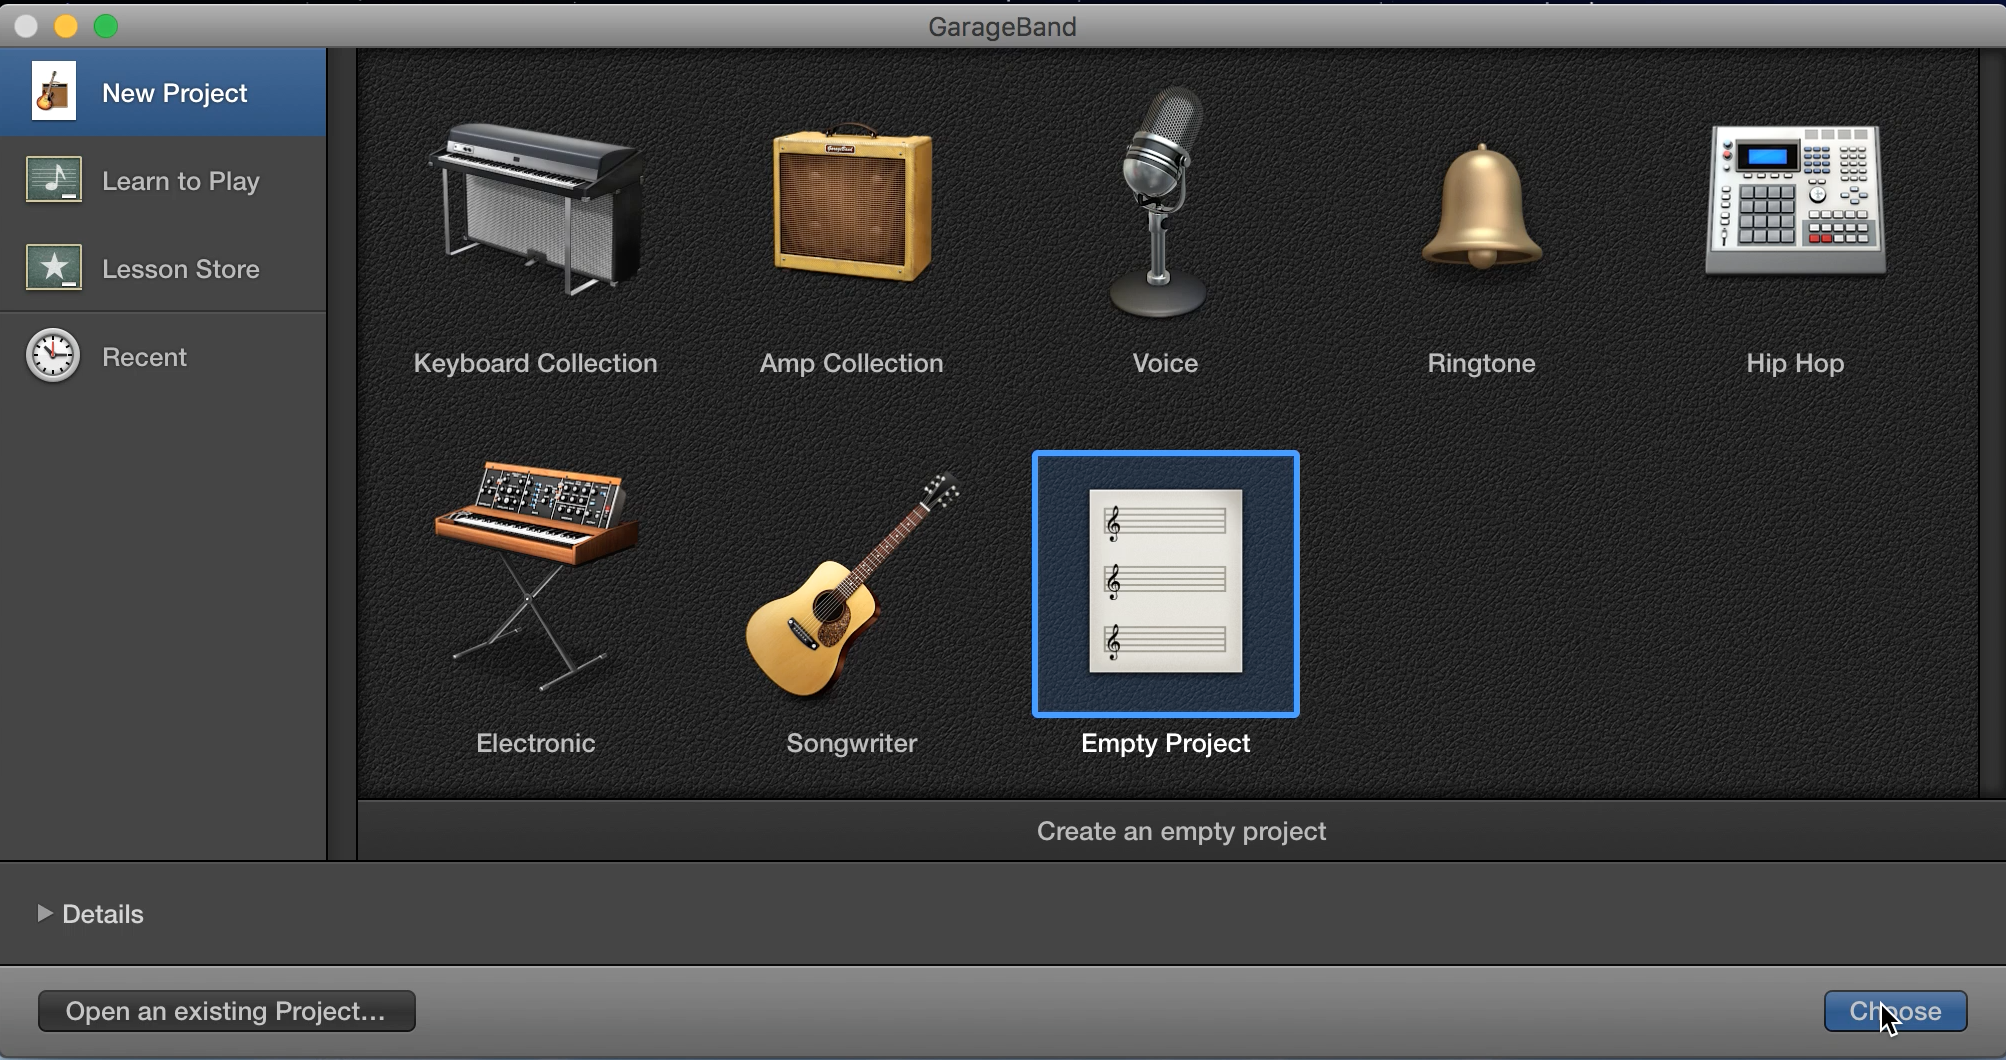
Task: Open the Recent projects section
Action: (145, 356)
